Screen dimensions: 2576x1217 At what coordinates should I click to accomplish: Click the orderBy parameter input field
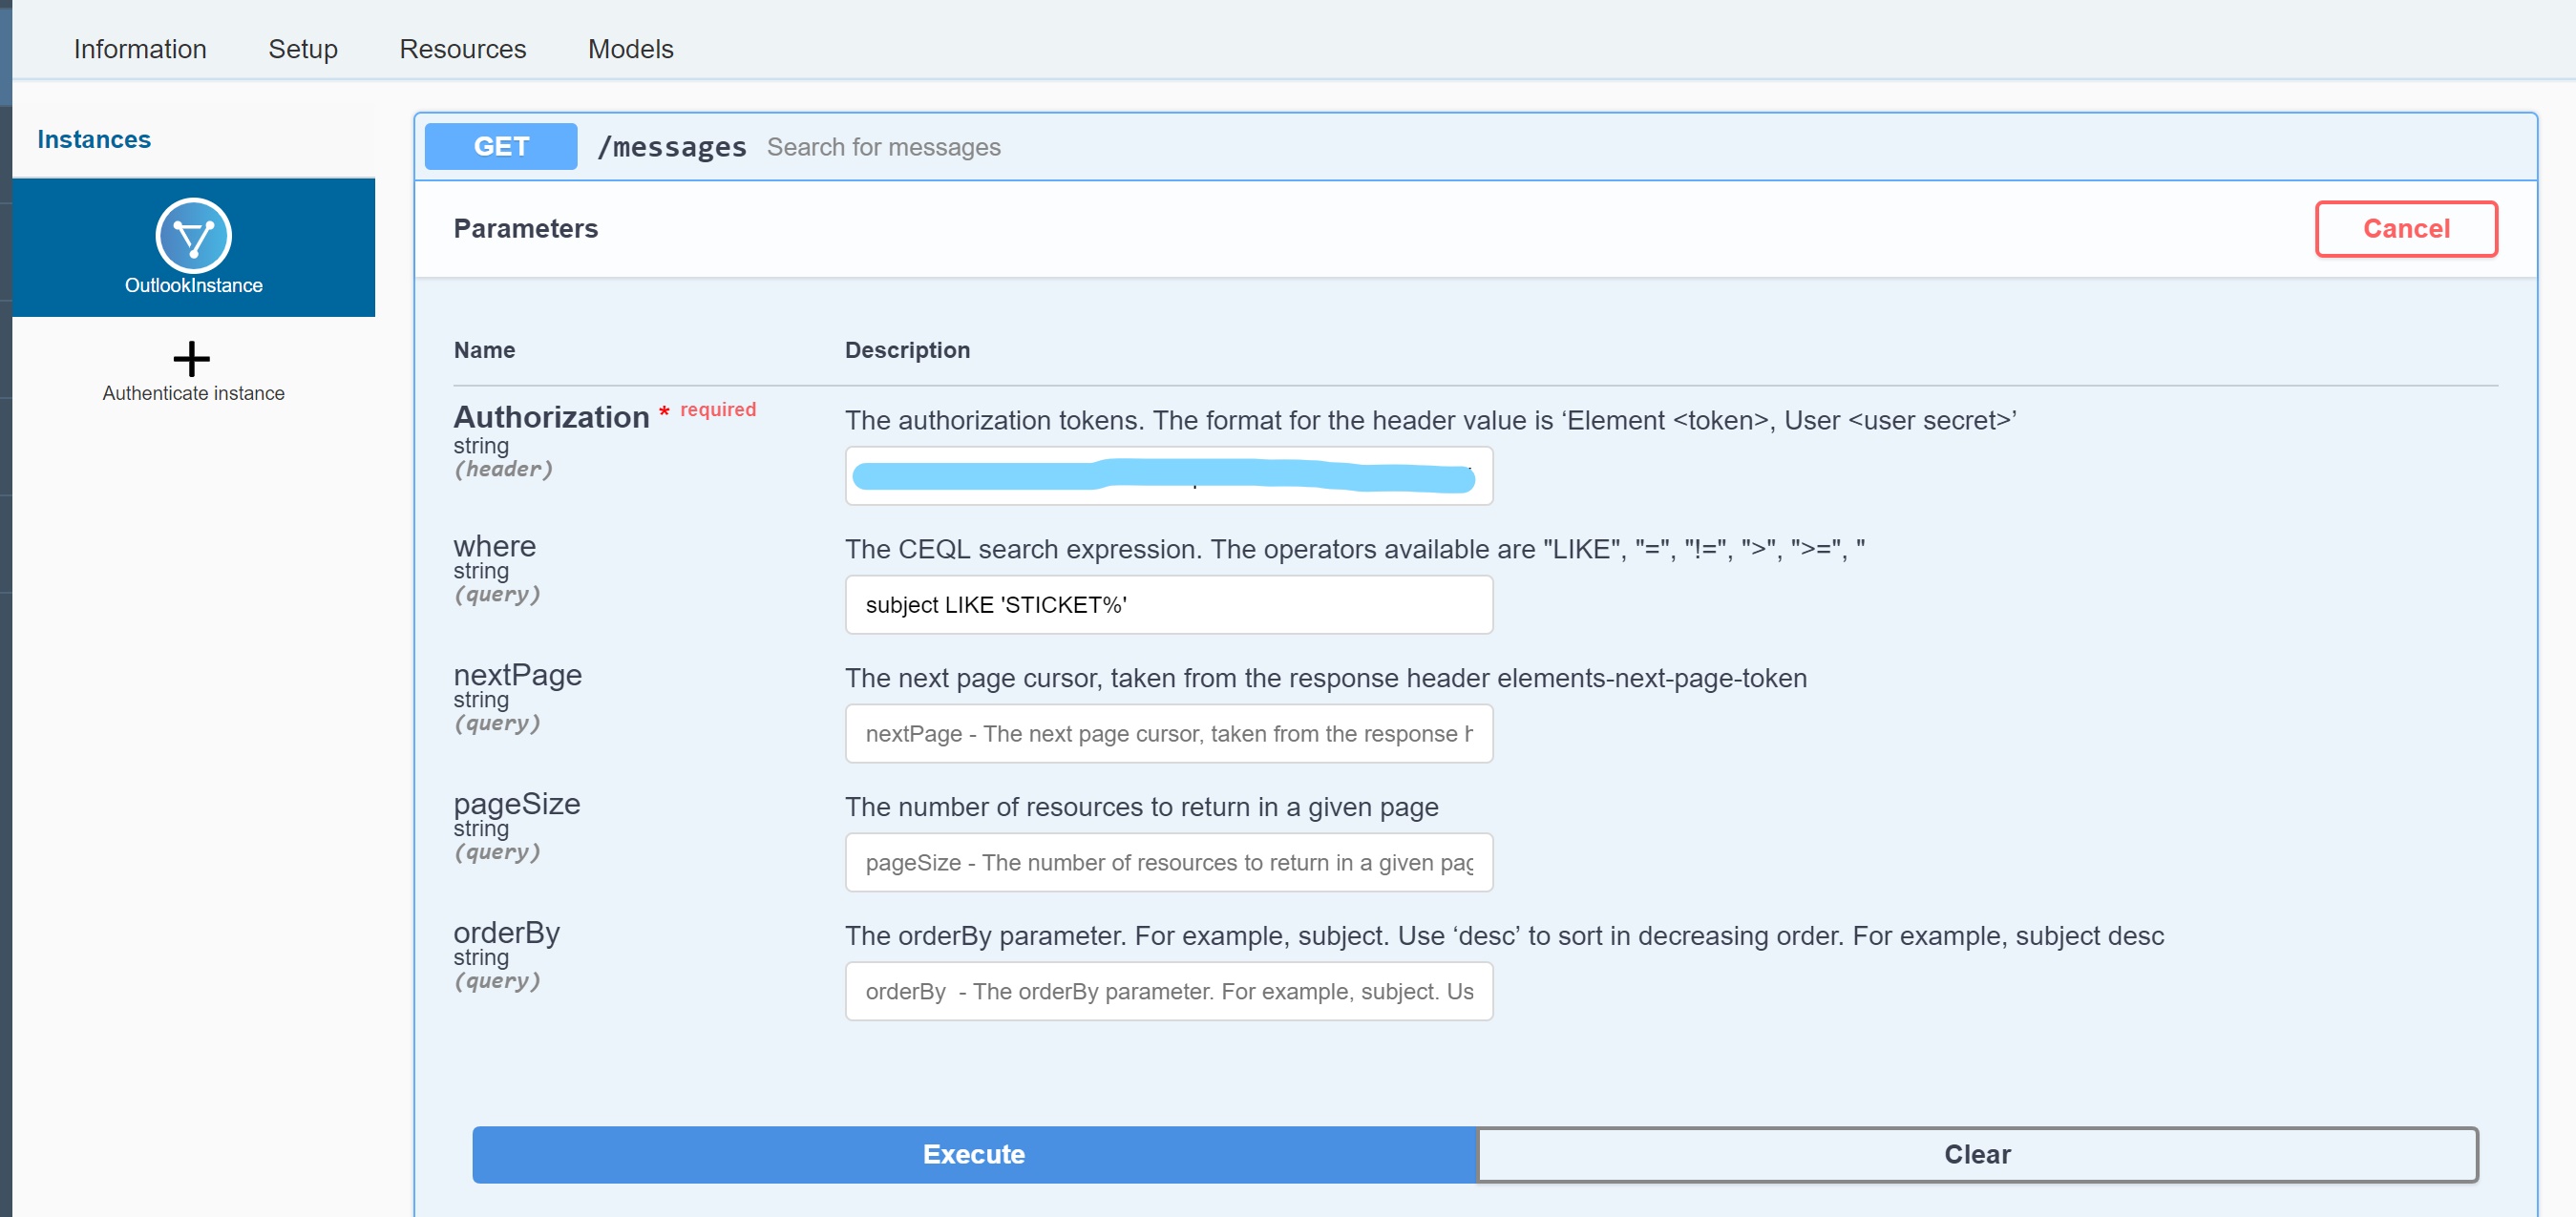[1168, 991]
